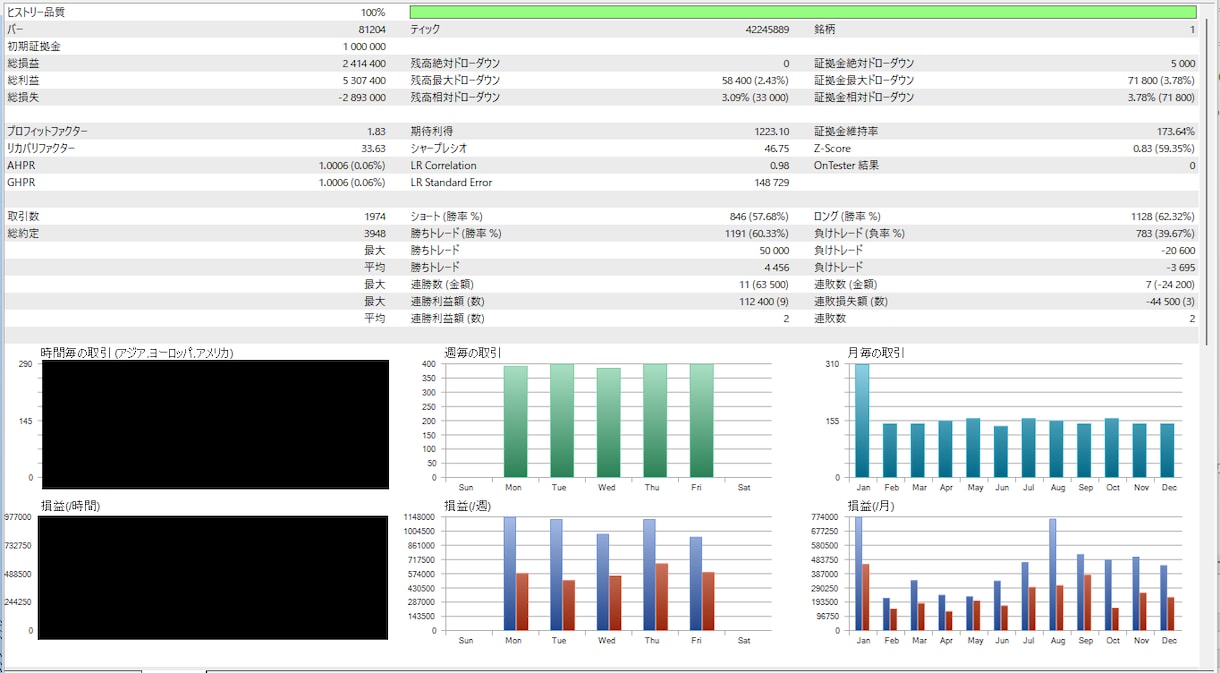
Task: Click the GHPR row label
Action: pos(20,182)
